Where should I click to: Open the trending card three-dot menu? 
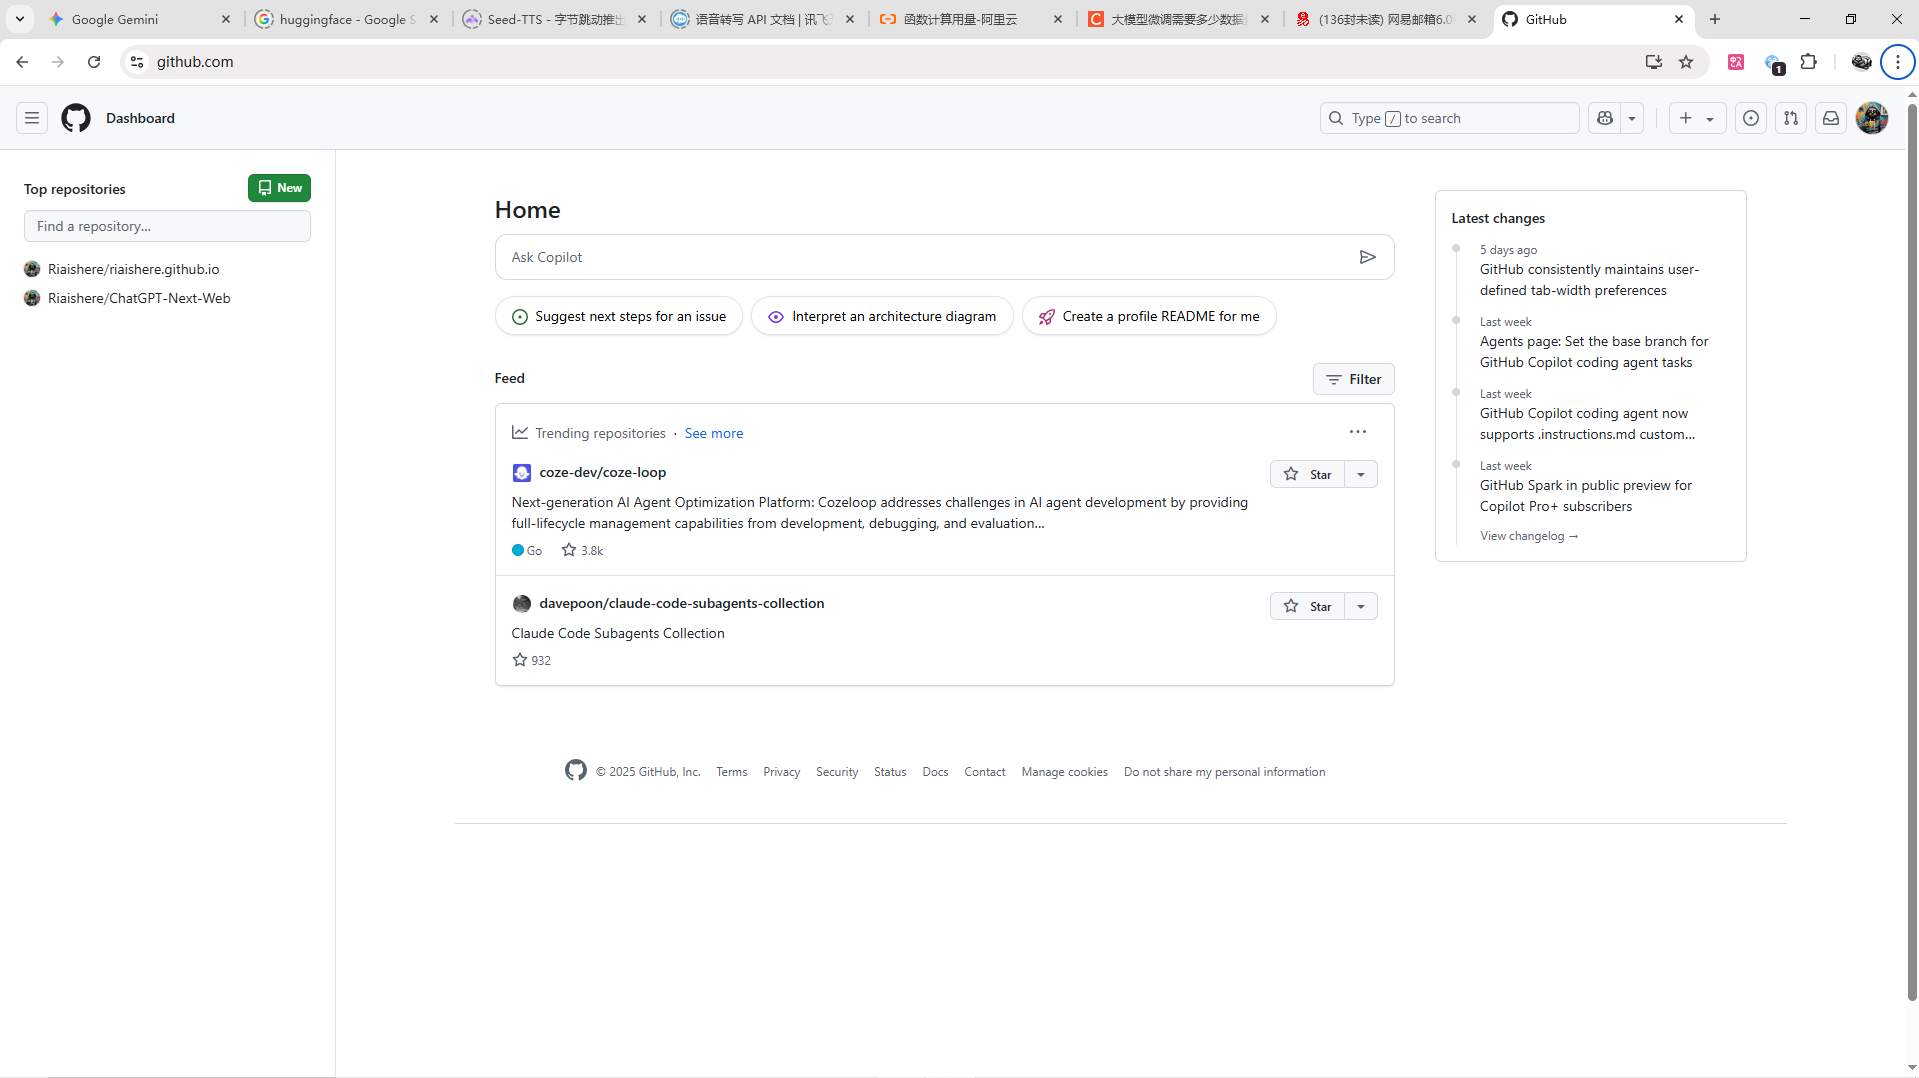pos(1357,432)
